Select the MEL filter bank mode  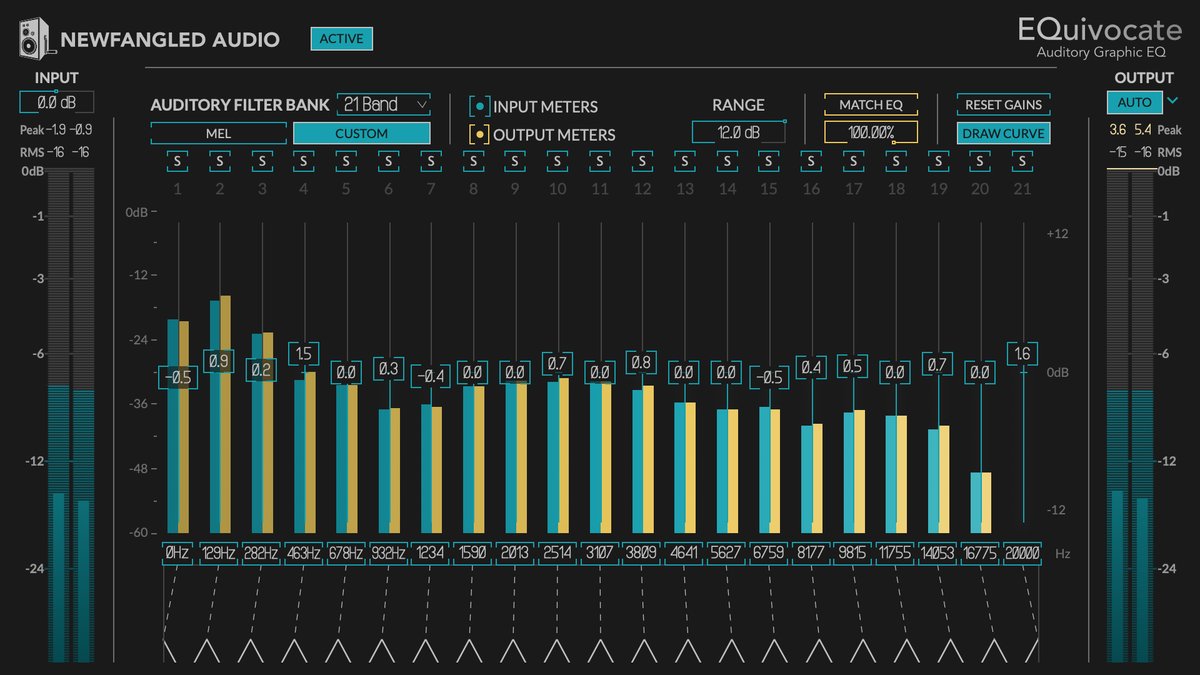218,133
